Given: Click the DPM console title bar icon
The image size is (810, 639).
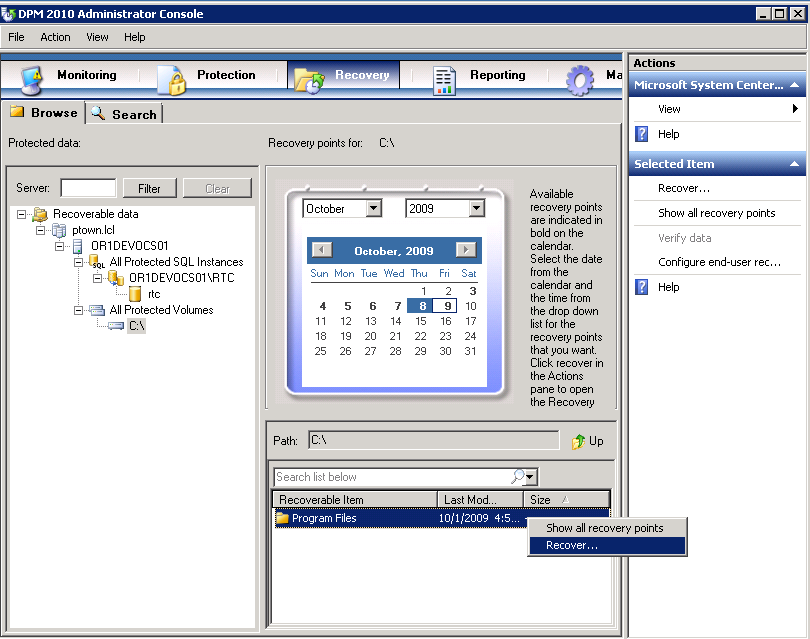Looking at the screenshot, I should [x=8, y=14].
